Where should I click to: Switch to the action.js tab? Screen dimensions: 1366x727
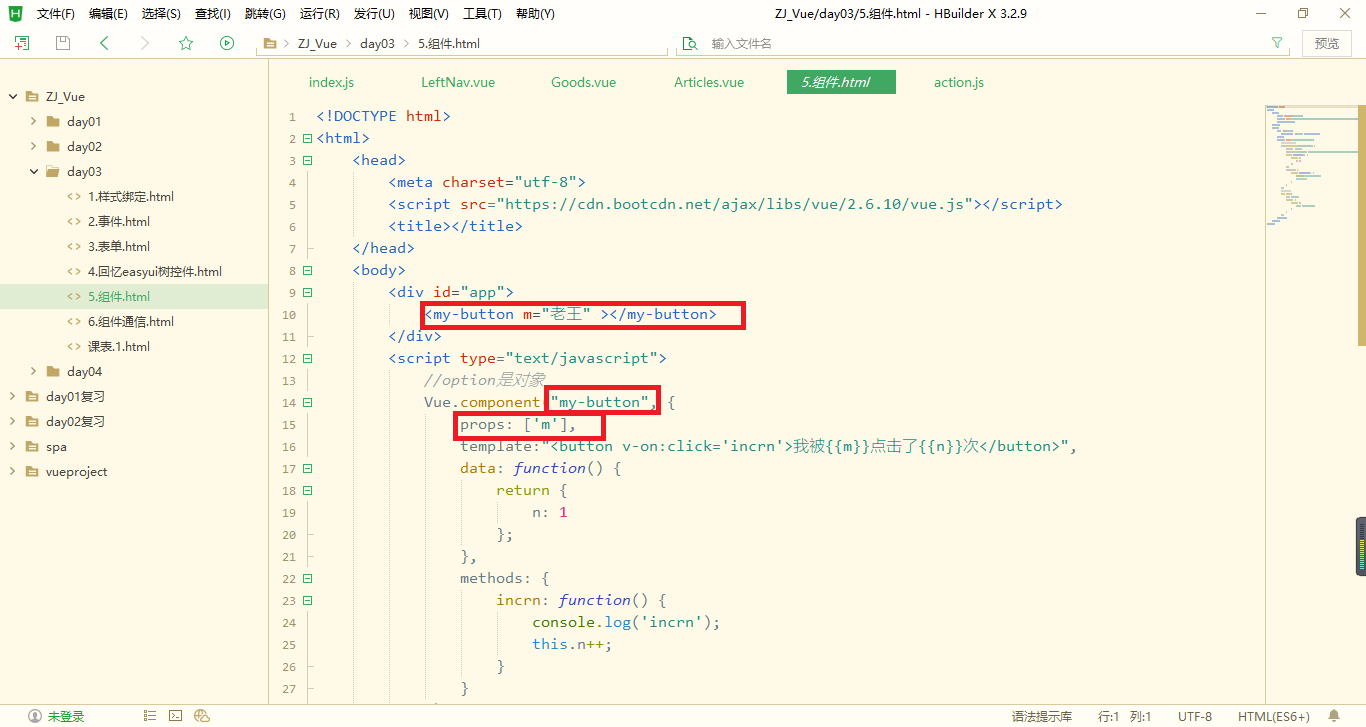[959, 82]
